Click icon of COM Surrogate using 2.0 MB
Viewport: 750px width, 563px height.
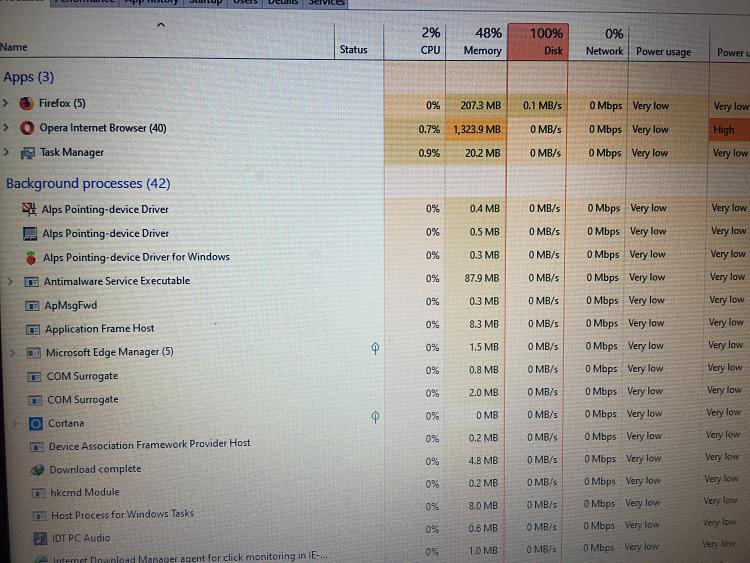tap(35, 400)
